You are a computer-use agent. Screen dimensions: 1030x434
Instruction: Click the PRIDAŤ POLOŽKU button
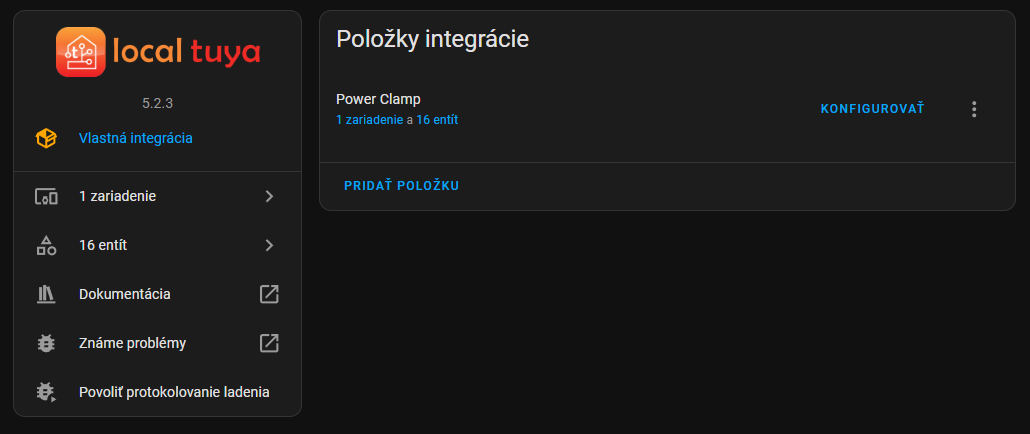tap(401, 186)
